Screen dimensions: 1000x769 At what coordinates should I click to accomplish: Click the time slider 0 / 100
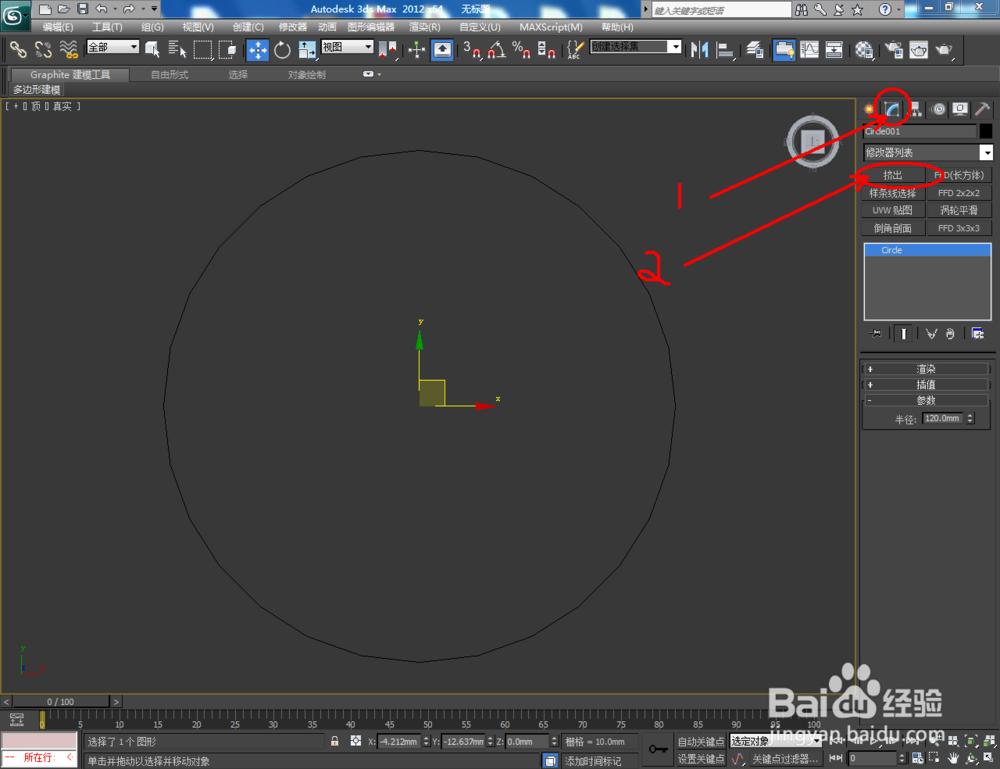click(x=61, y=701)
